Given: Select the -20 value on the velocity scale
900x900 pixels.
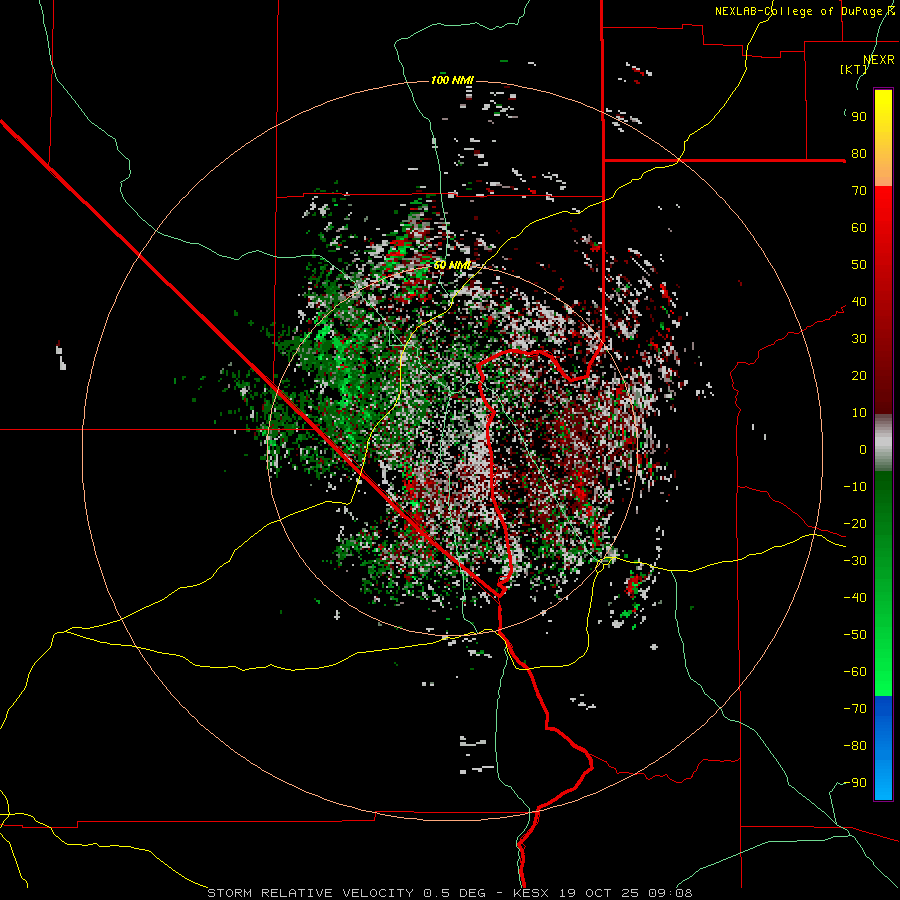Looking at the screenshot, I should [855, 523].
